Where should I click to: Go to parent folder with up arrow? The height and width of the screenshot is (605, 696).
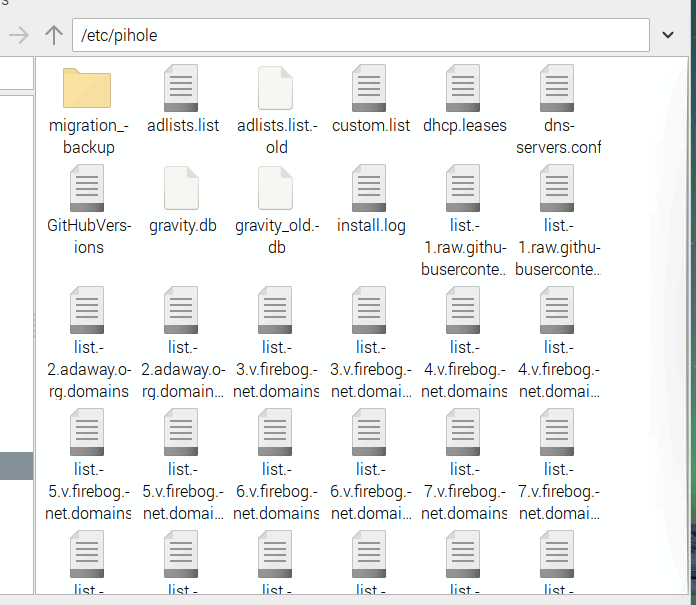54,35
